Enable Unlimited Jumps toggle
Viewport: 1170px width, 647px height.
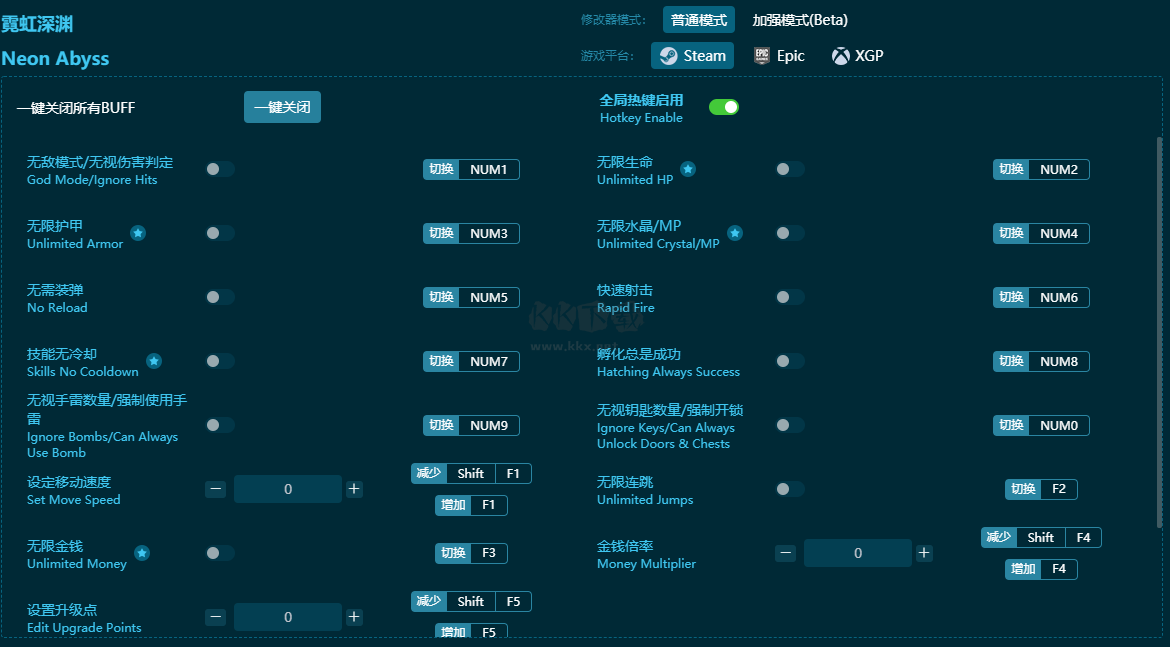pyautogui.click(x=790, y=490)
